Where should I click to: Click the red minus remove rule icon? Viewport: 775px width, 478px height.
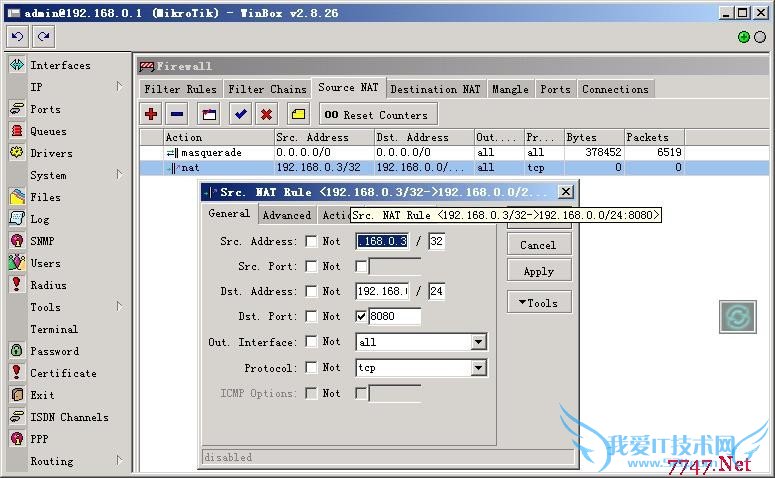[177, 114]
